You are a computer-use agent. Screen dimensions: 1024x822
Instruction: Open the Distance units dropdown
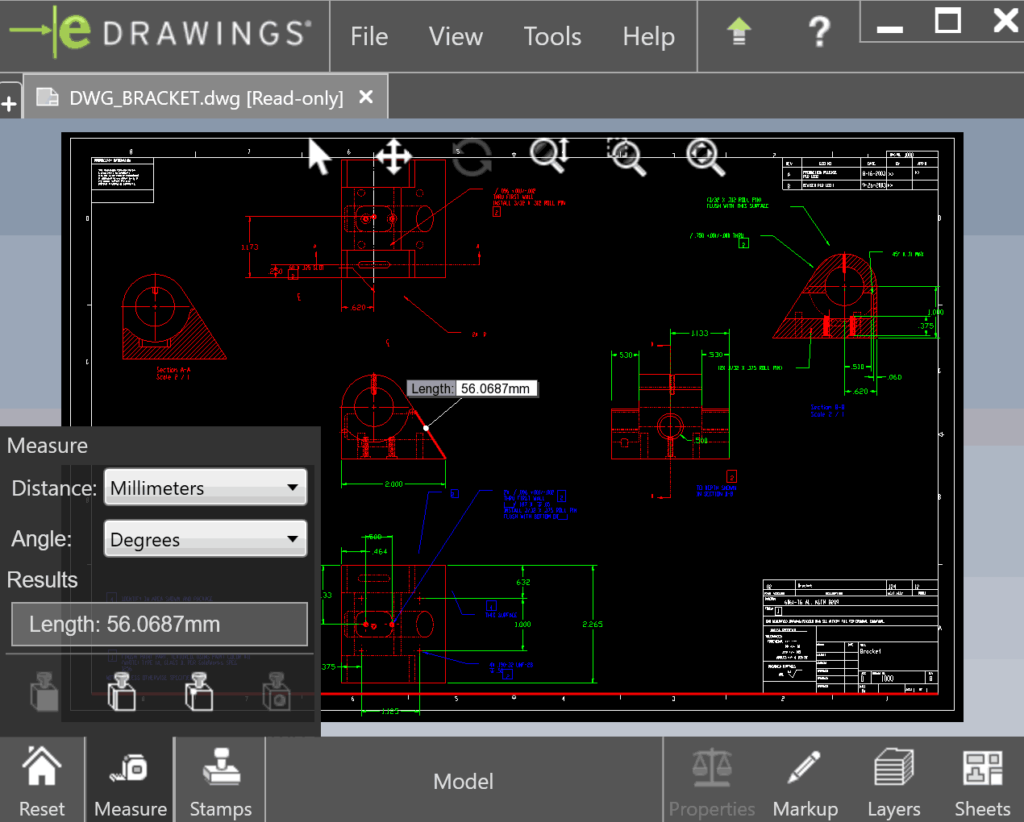(x=204, y=487)
